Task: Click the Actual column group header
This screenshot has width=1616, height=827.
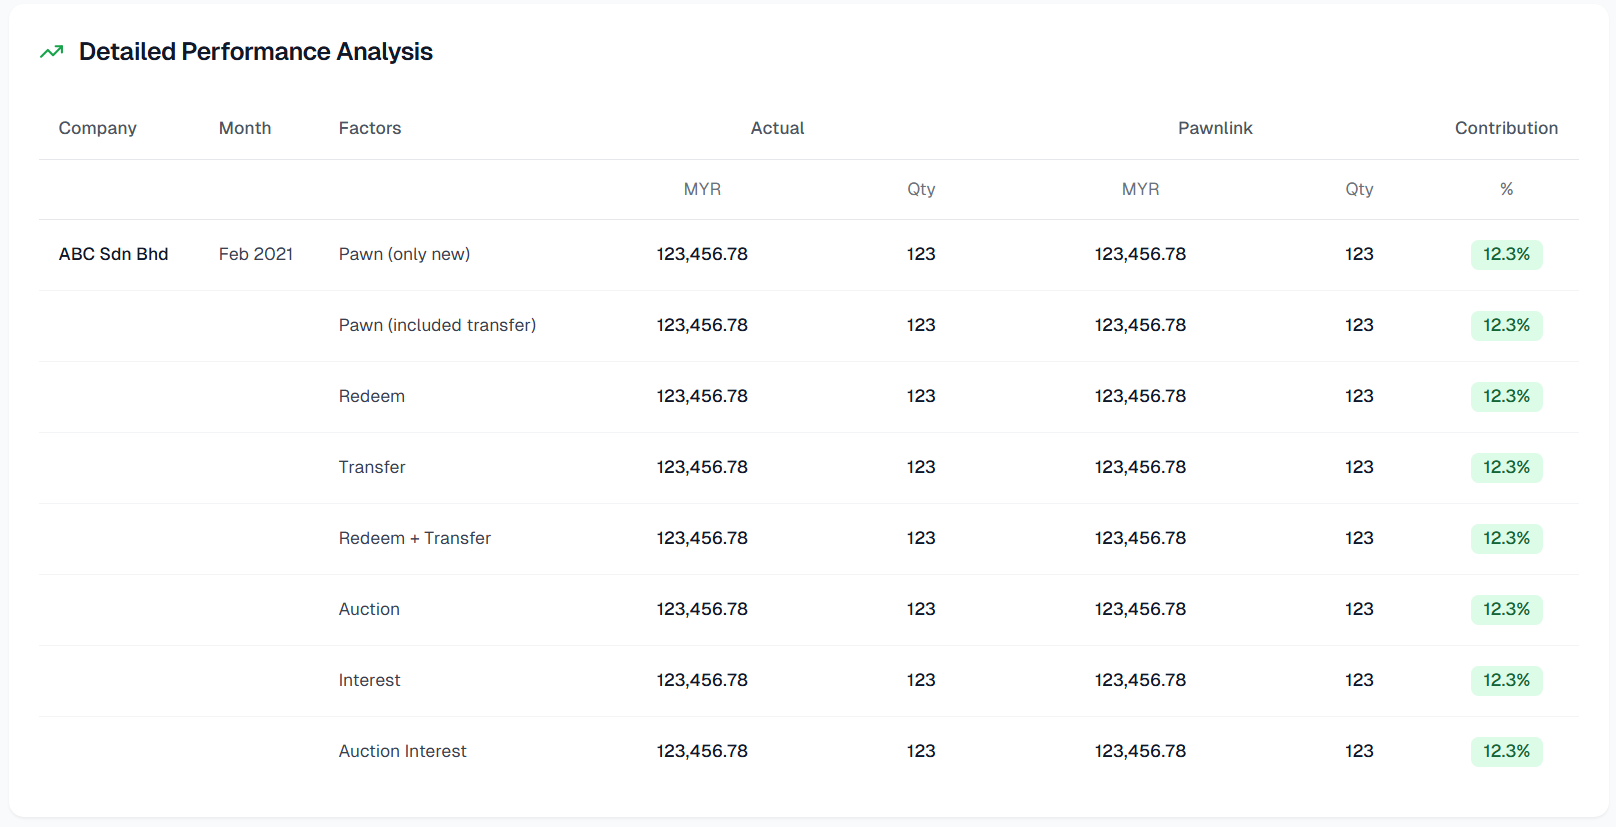Action: (777, 128)
